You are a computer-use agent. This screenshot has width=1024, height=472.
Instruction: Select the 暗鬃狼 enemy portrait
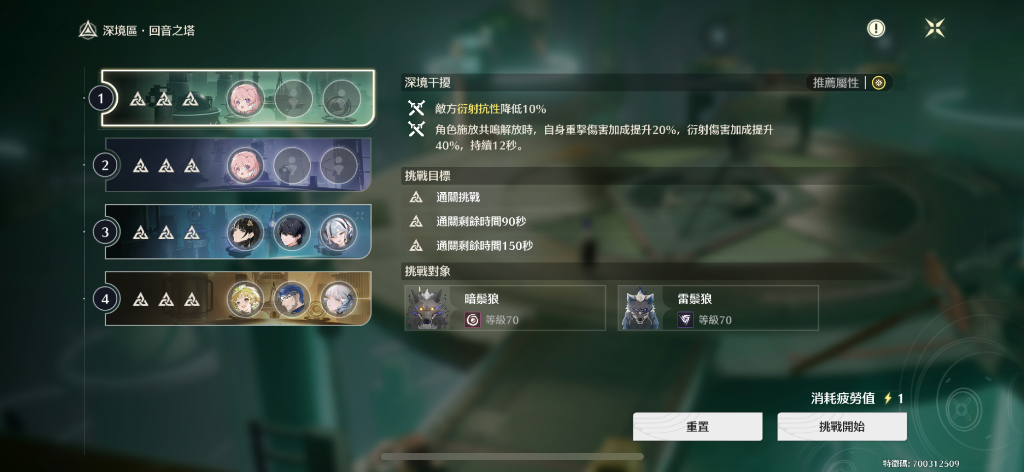point(426,307)
